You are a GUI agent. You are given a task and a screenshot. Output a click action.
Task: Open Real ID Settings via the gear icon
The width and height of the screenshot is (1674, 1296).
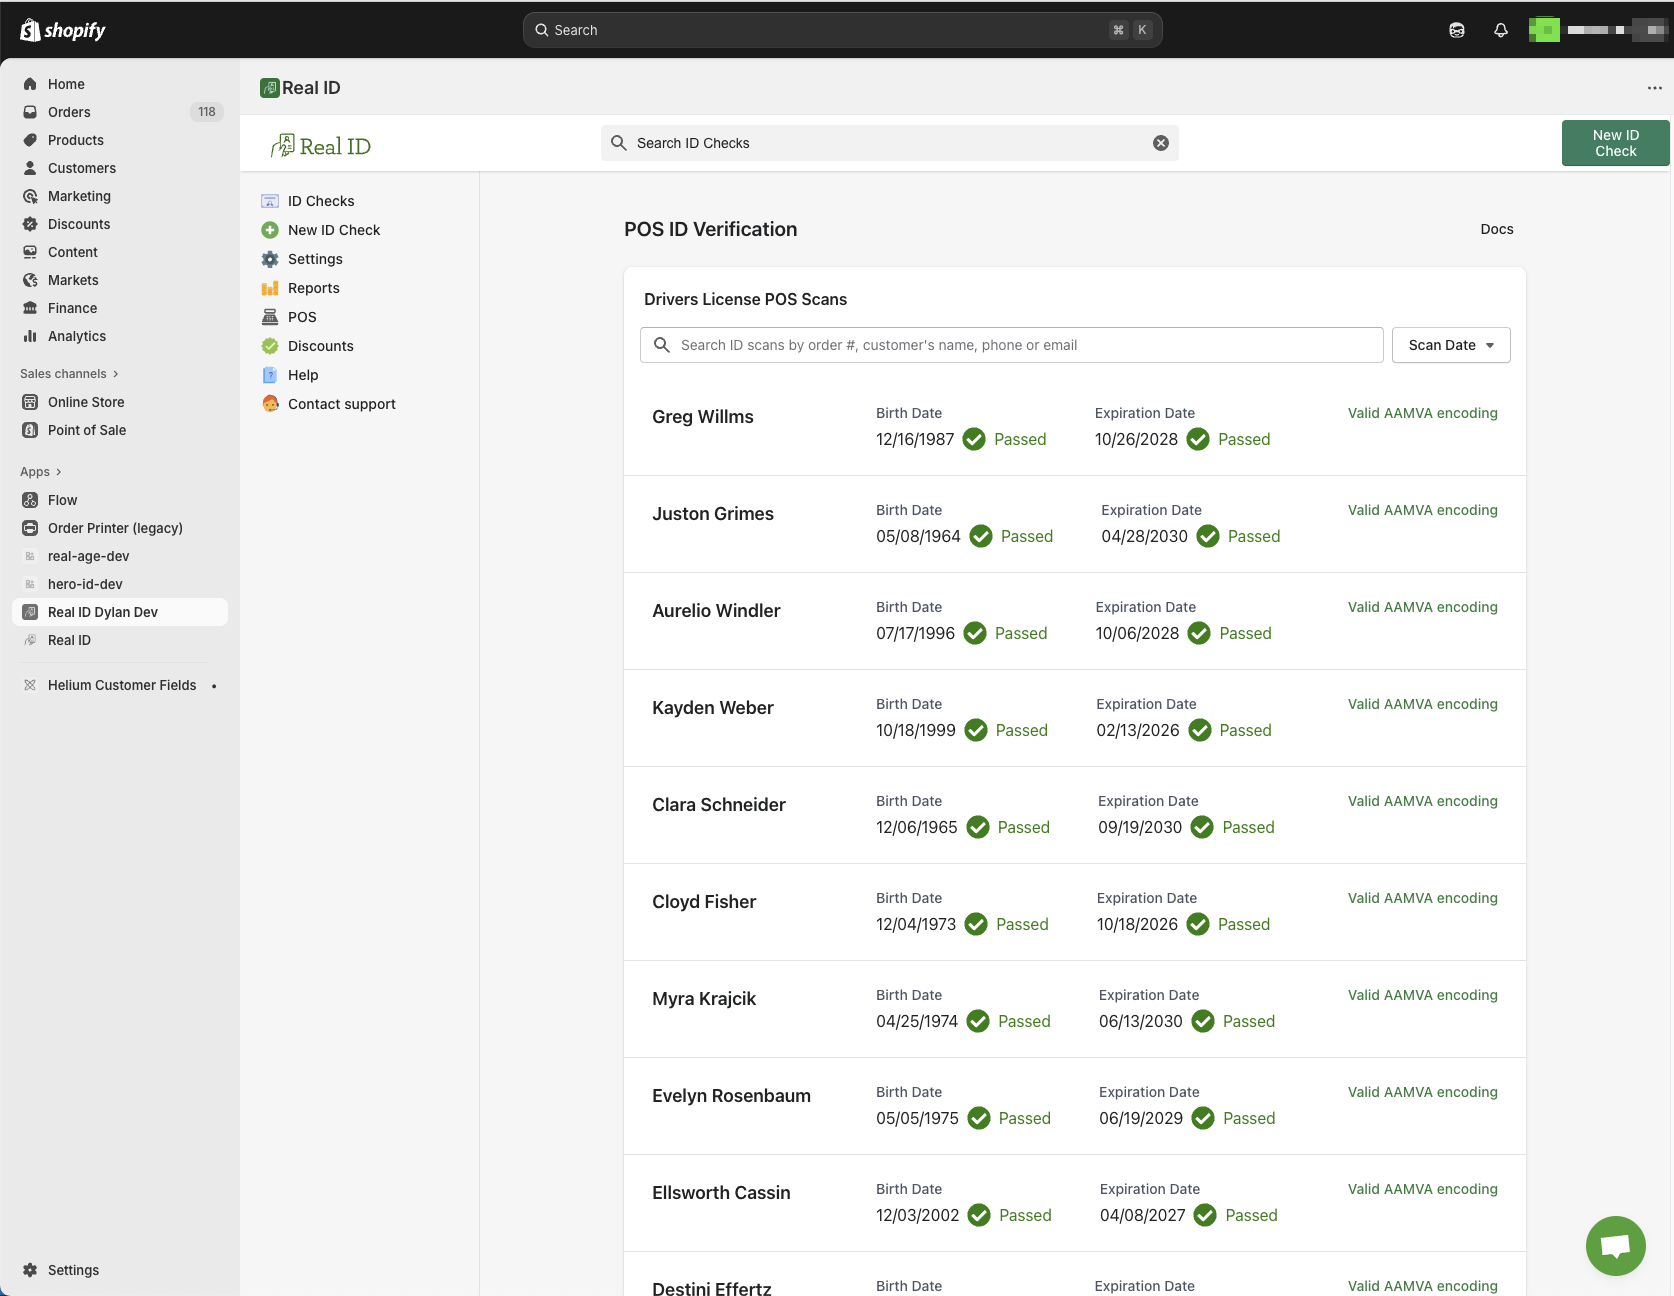270,259
